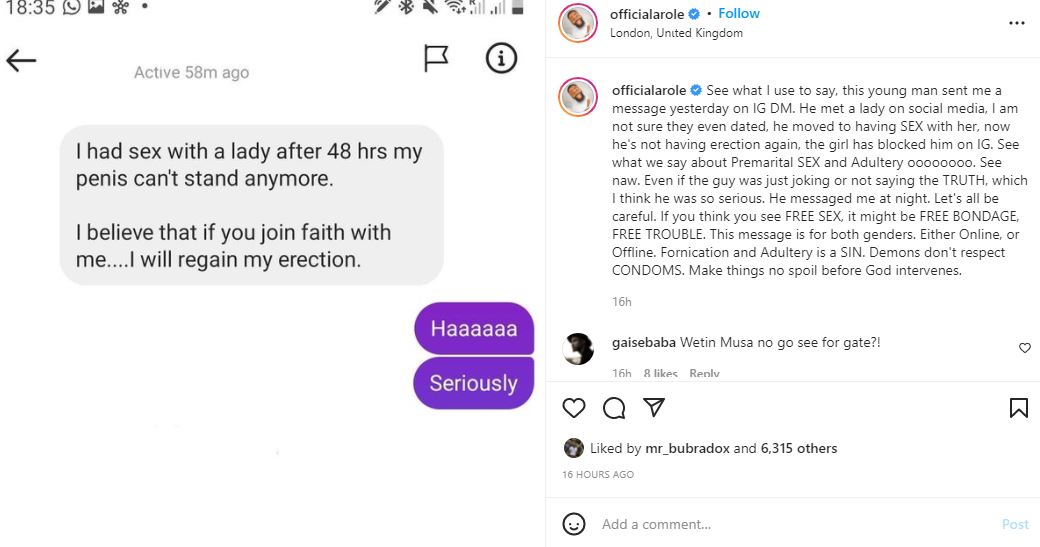Open London, United Kingdom location link

click(676, 33)
